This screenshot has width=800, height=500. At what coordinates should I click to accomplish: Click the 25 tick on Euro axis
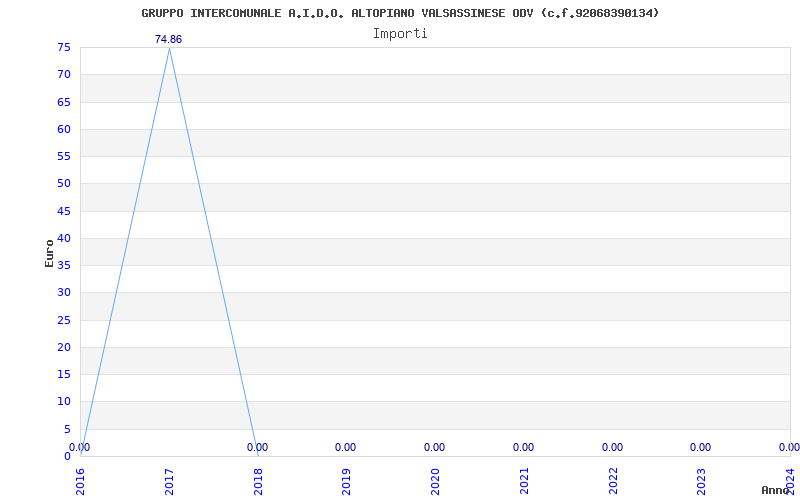pos(64,320)
